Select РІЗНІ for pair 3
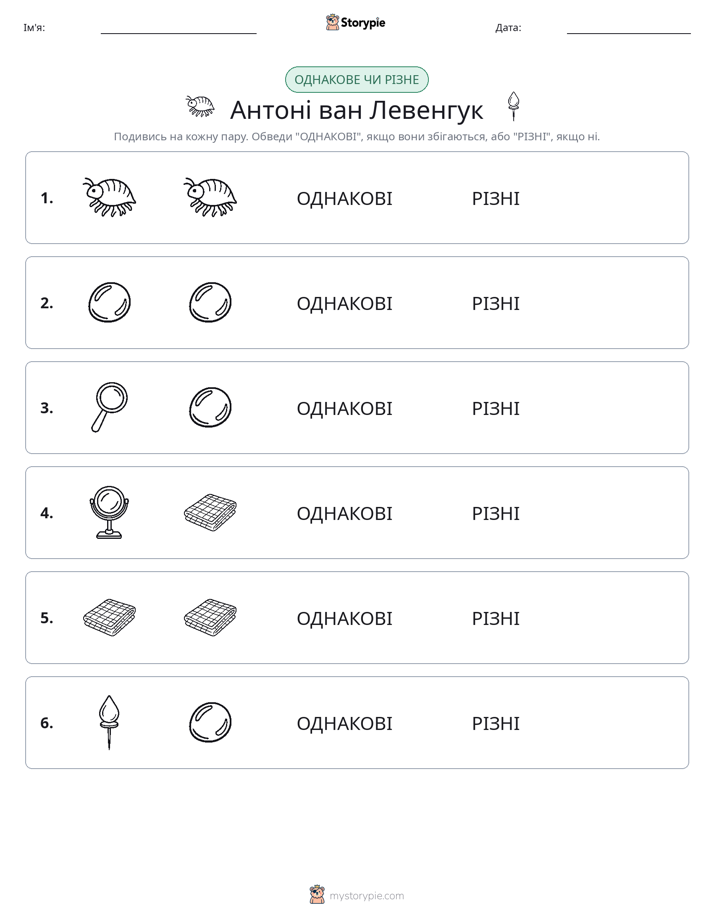This screenshot has width=714, height=924. click(495, 408)
